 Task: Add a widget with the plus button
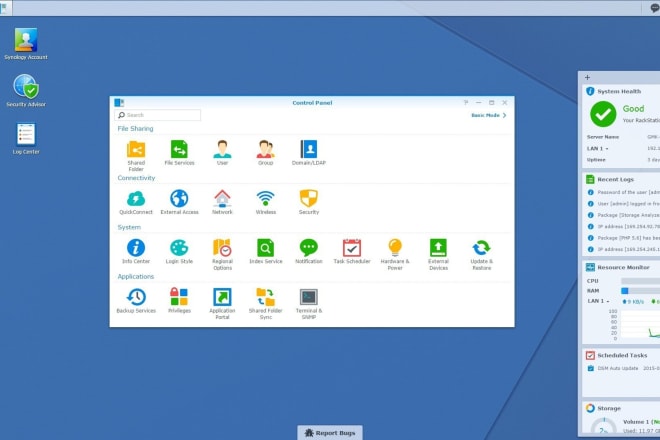coord(587,77)
